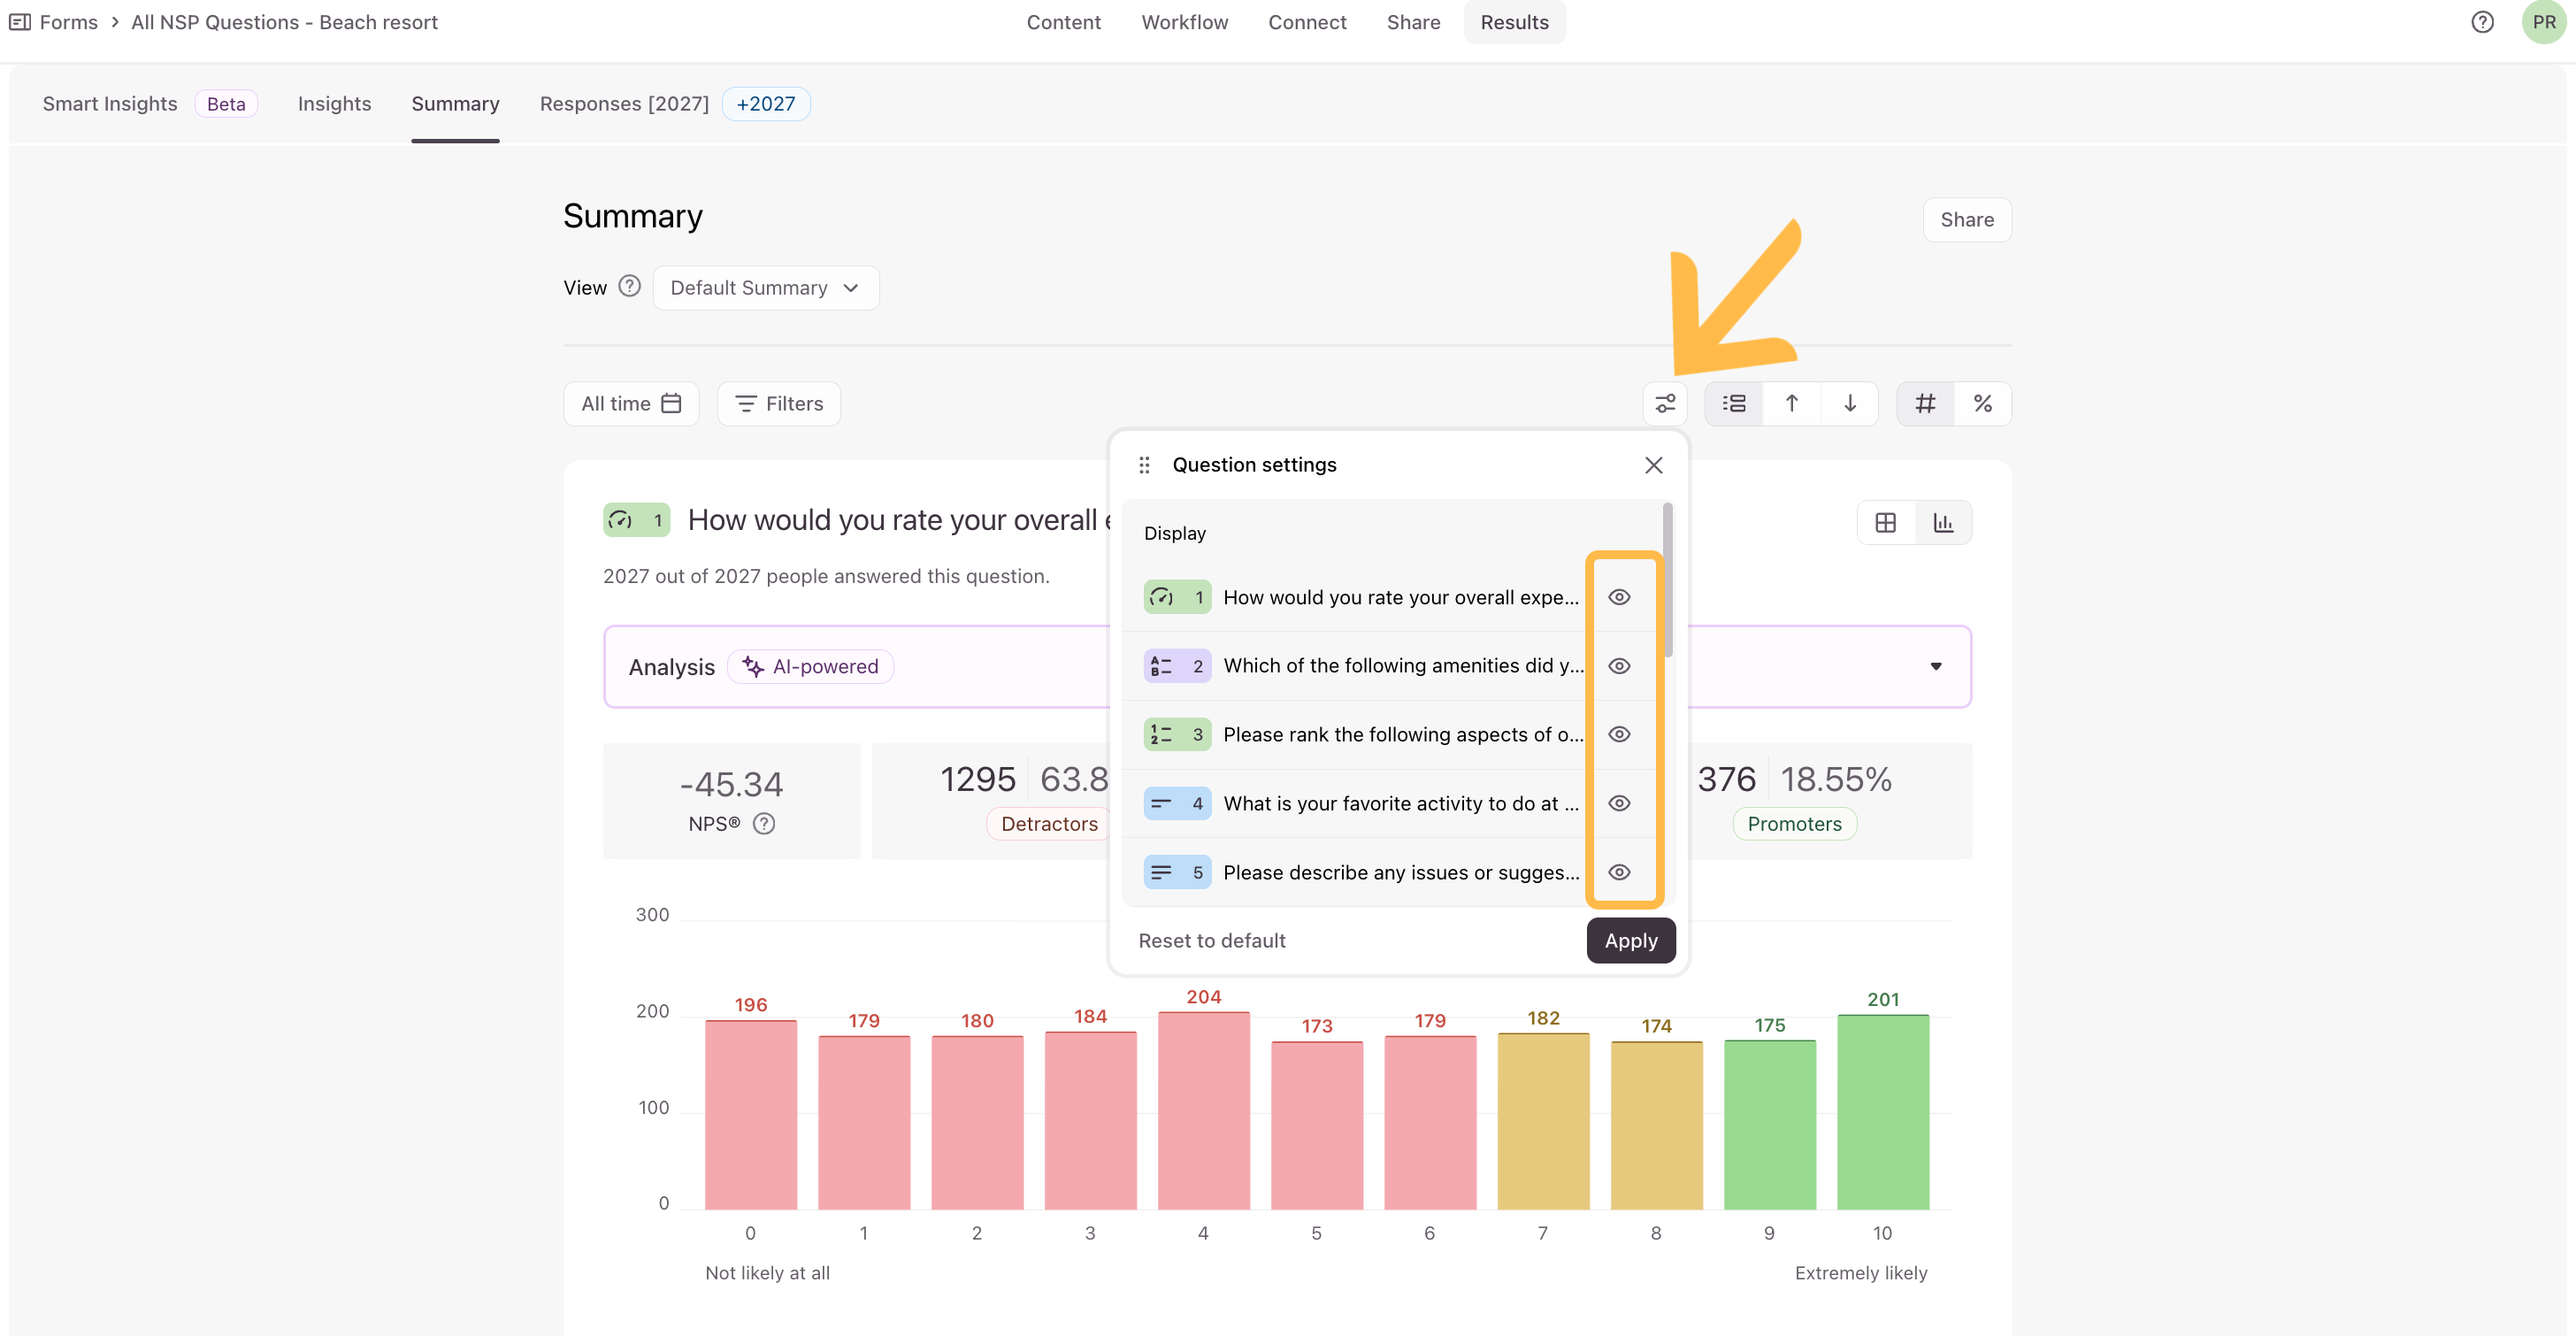The height and width of the screenshot is (1336, 2576).
Task: Grab the Question settings drag handle
Action: (1144, 465)
